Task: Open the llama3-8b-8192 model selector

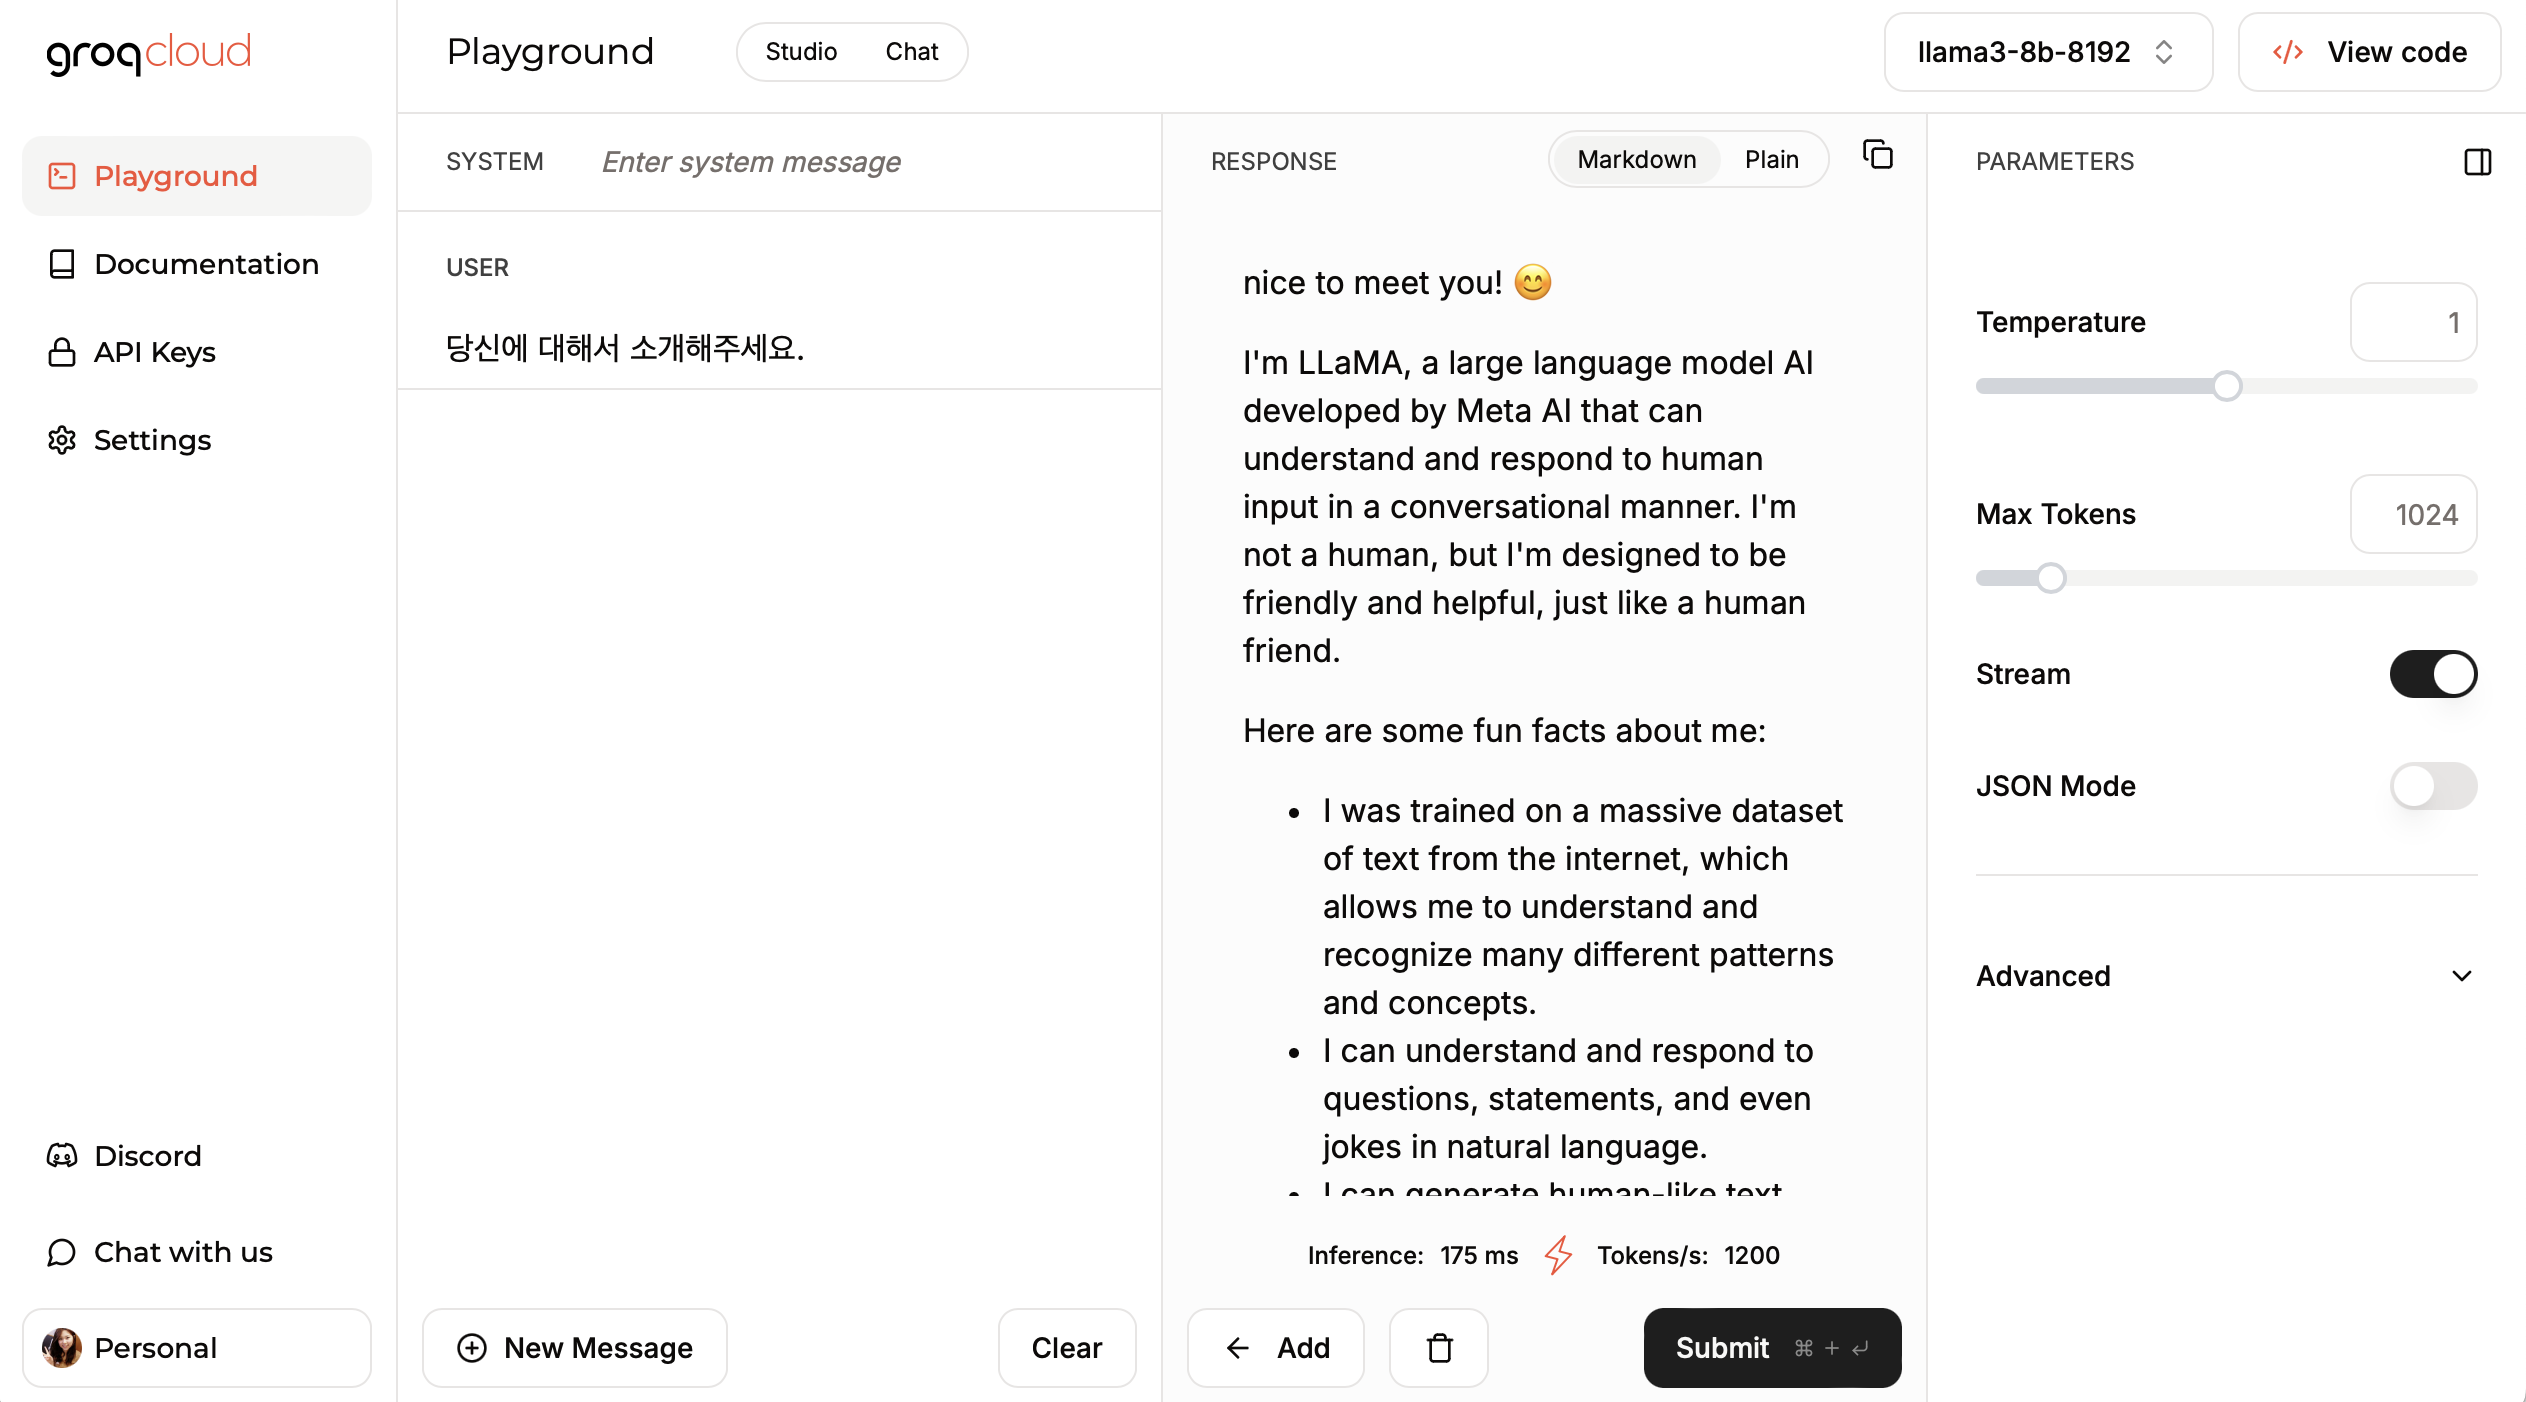Action: pyautogui.click(x=2046, y=52)
